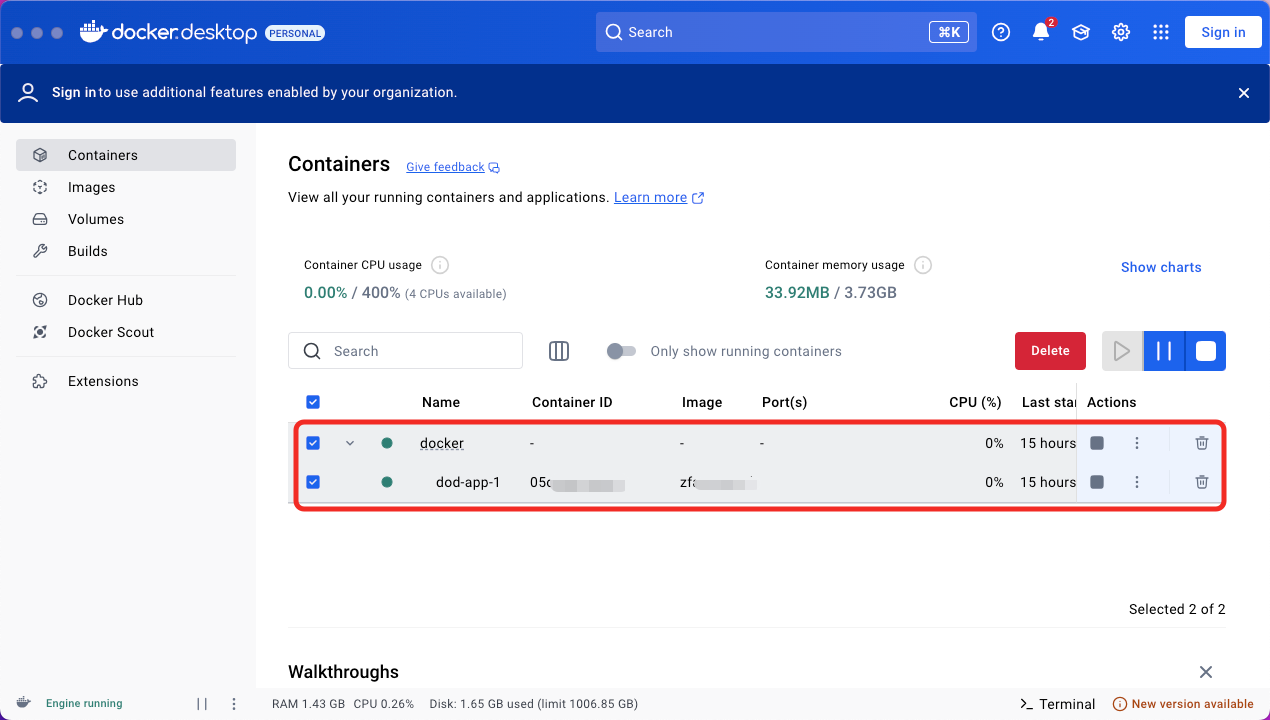Uncheck the docker row checkbox
1270x720 pixels.
click(x=313, y=443)
